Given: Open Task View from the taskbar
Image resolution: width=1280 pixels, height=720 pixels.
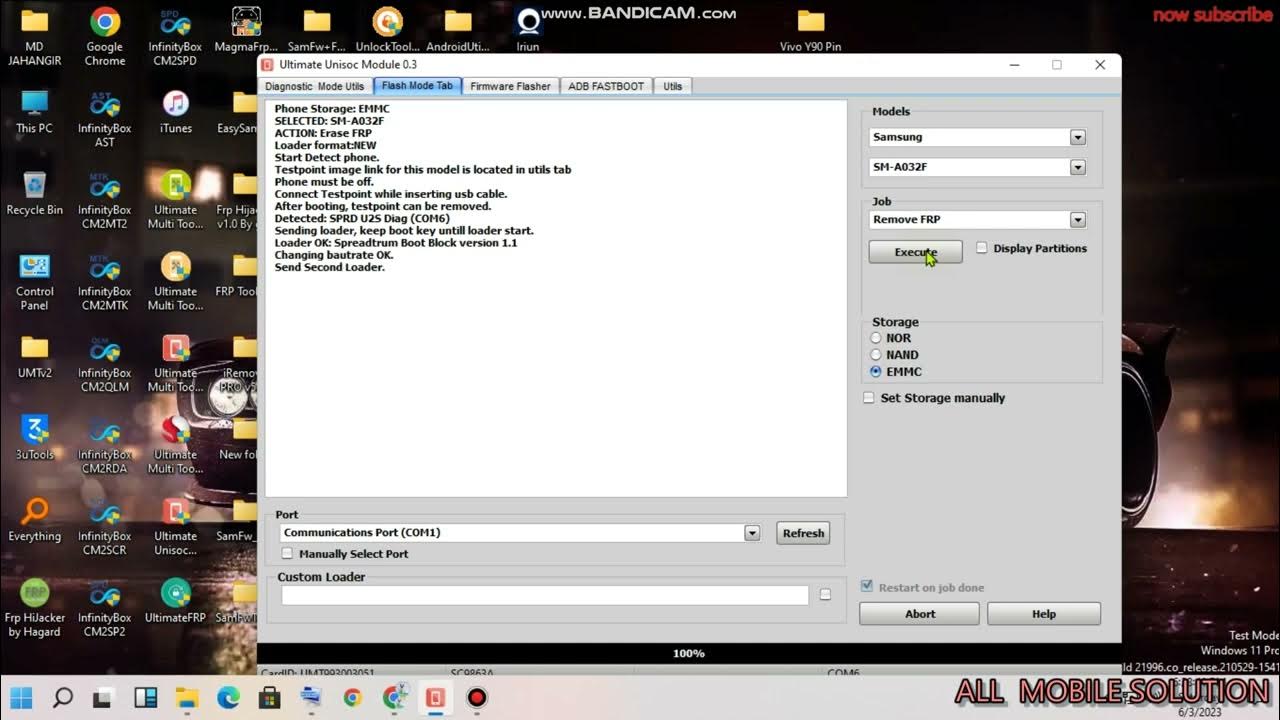Looking at the screenshot, I should (x=104, y=697).
